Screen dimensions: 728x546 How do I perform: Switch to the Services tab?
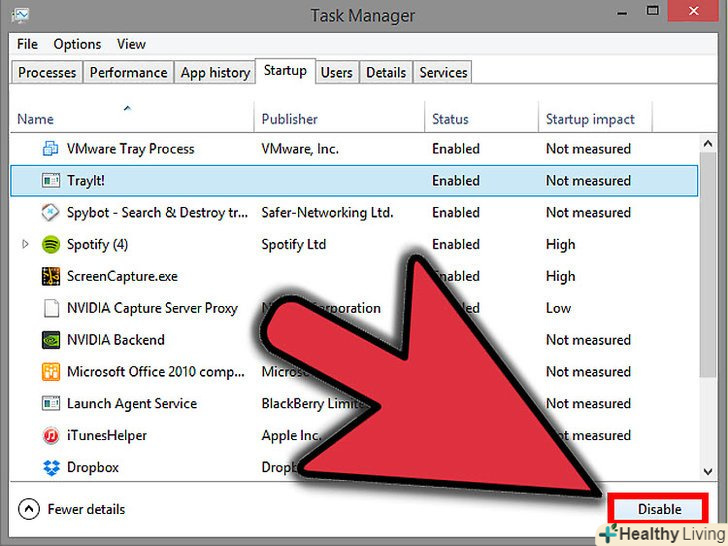click(x=443, y=72)
